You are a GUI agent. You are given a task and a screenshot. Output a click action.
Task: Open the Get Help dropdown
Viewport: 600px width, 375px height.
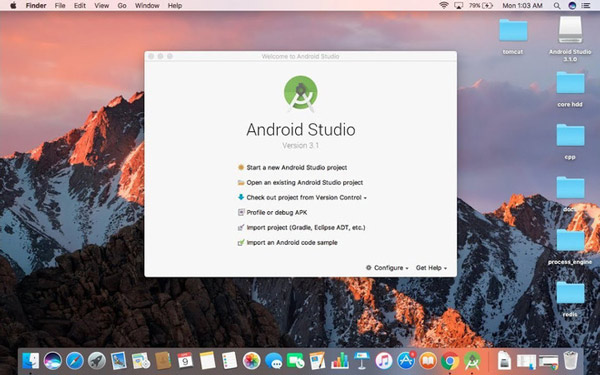(431, 268)
